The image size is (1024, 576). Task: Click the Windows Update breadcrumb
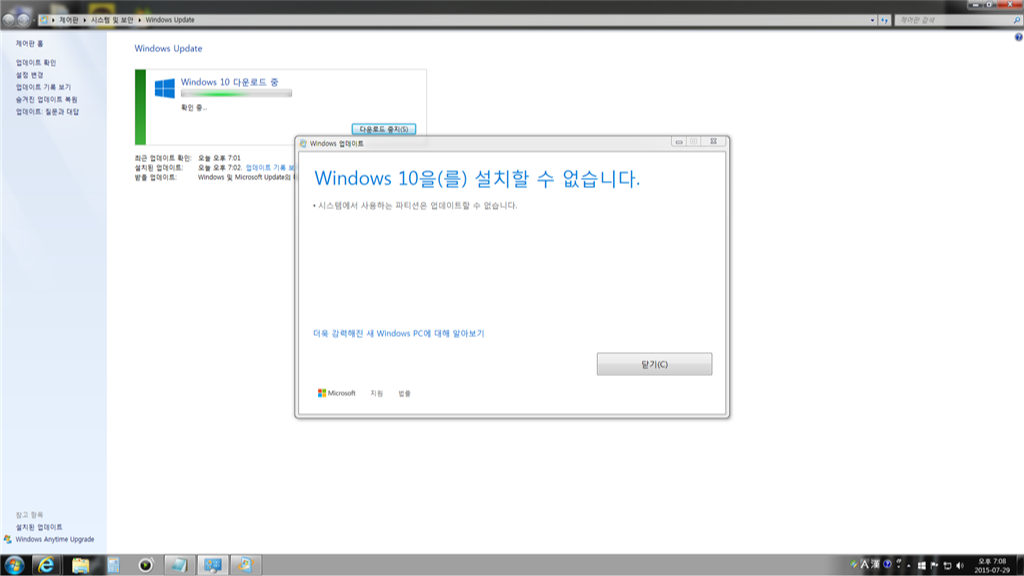170,20
